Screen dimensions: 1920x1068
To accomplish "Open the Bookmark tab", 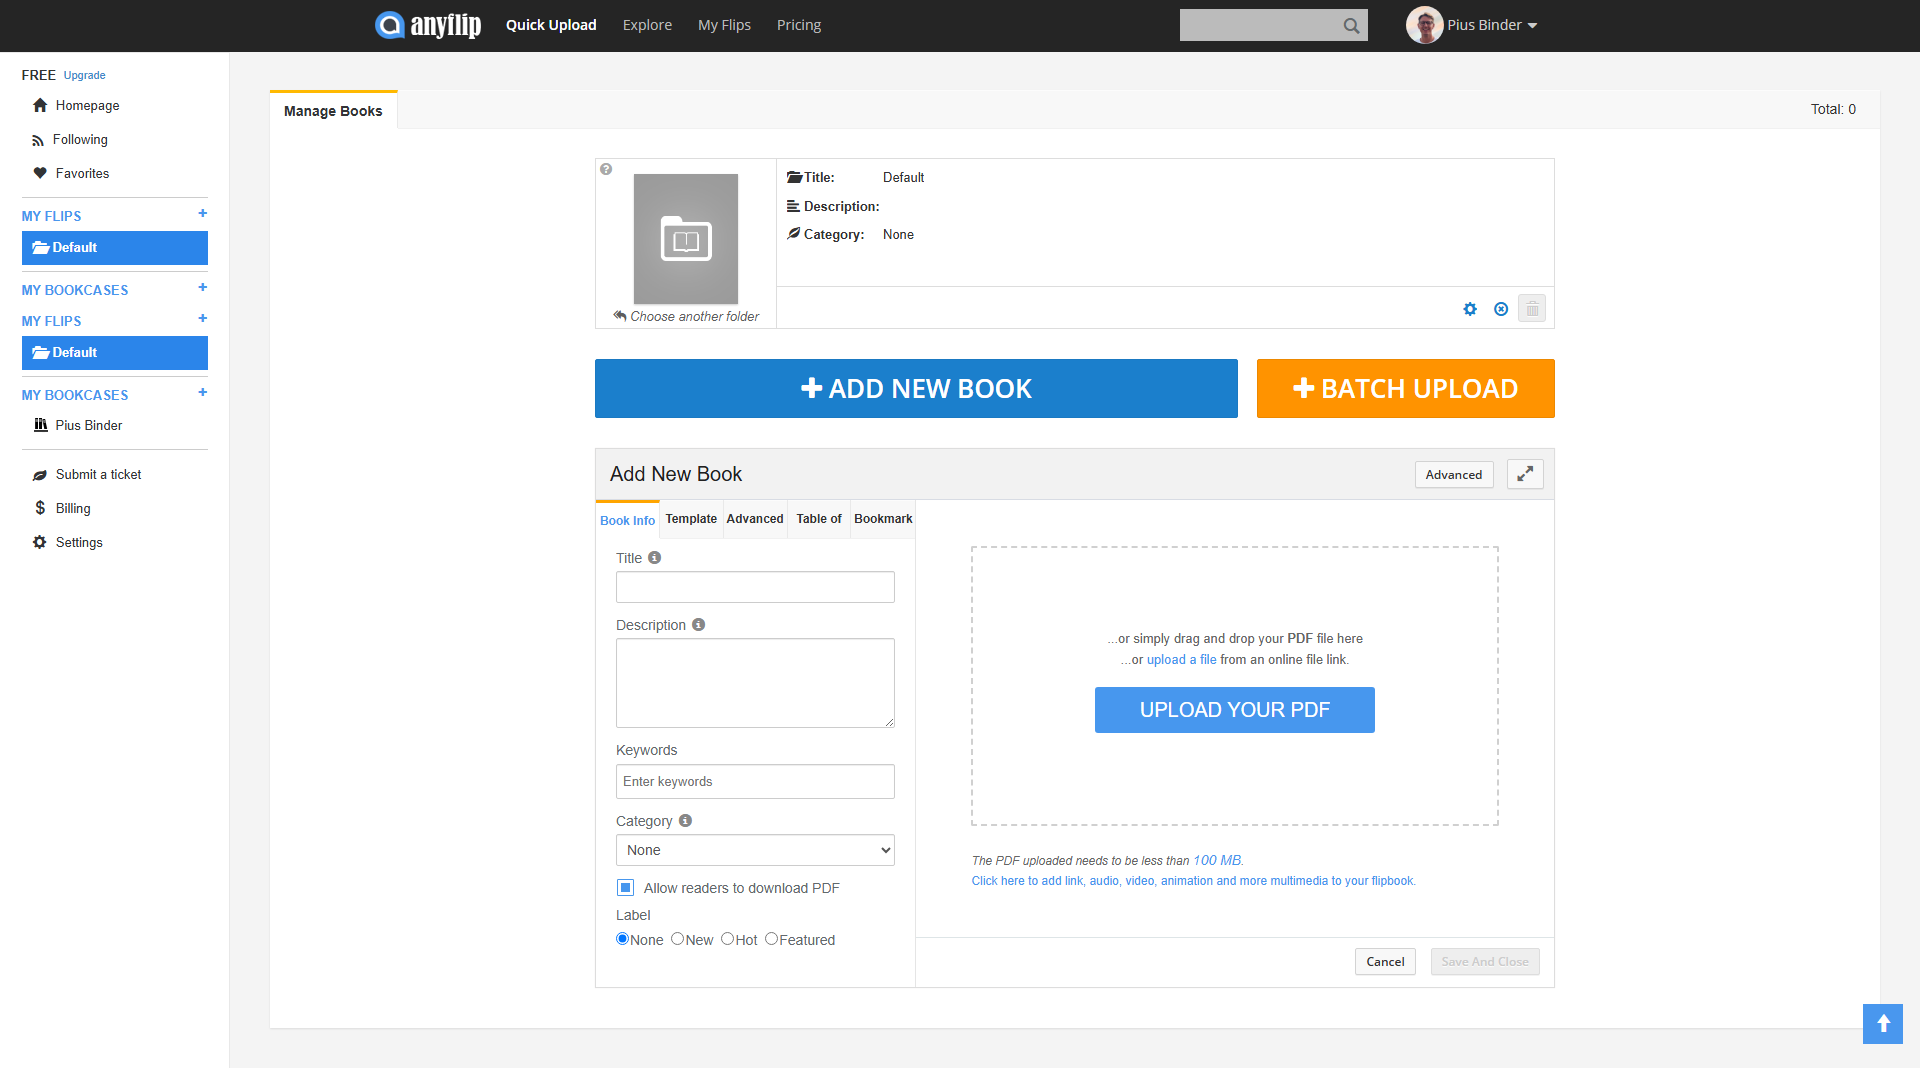I will pyautogui.click(x=882, y=519).
